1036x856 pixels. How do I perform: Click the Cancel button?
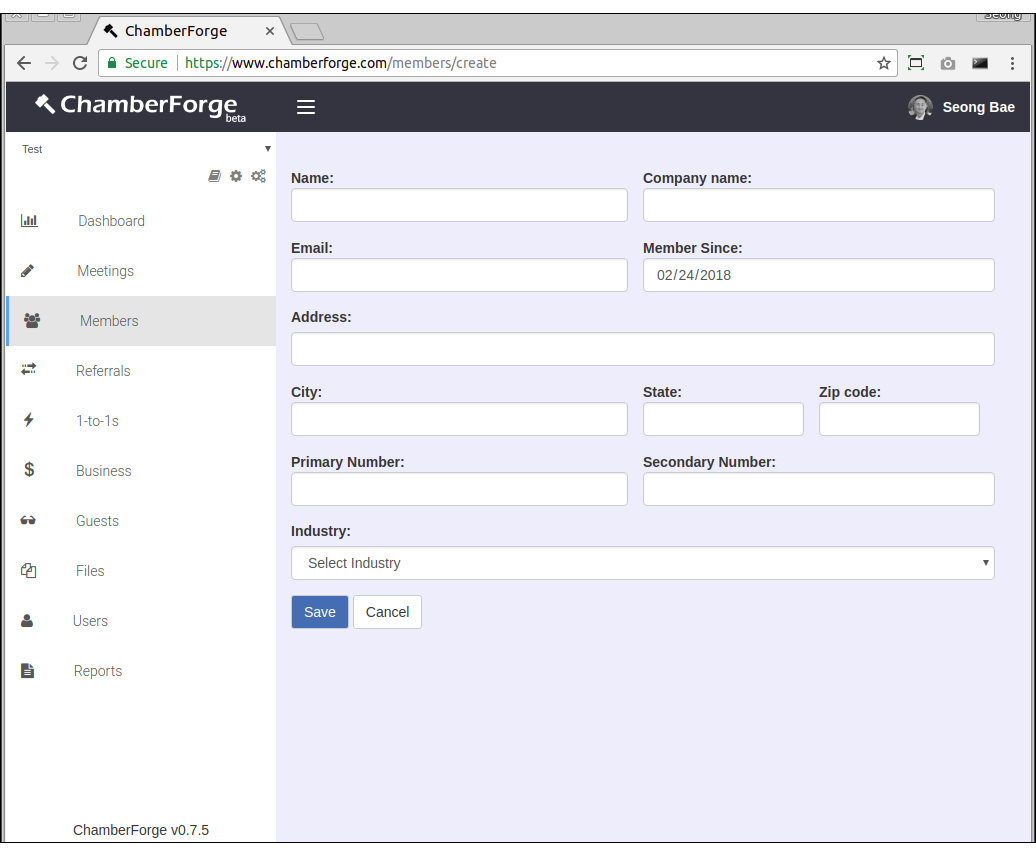(x=387, y=612)
